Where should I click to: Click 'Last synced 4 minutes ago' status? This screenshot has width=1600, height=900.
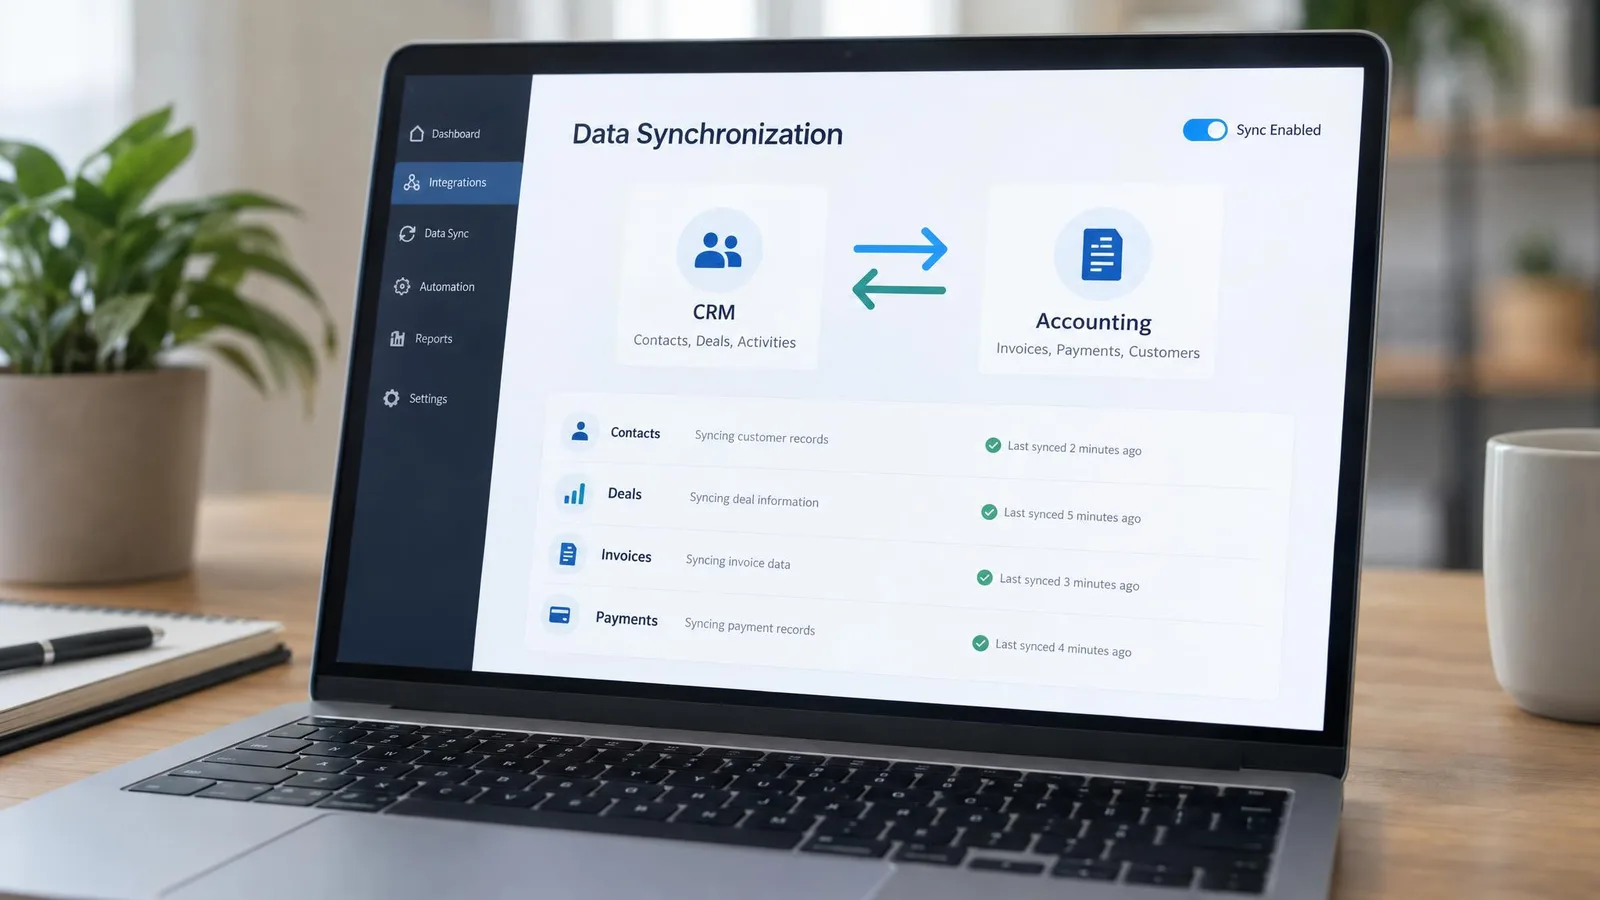click(1063, 648)
